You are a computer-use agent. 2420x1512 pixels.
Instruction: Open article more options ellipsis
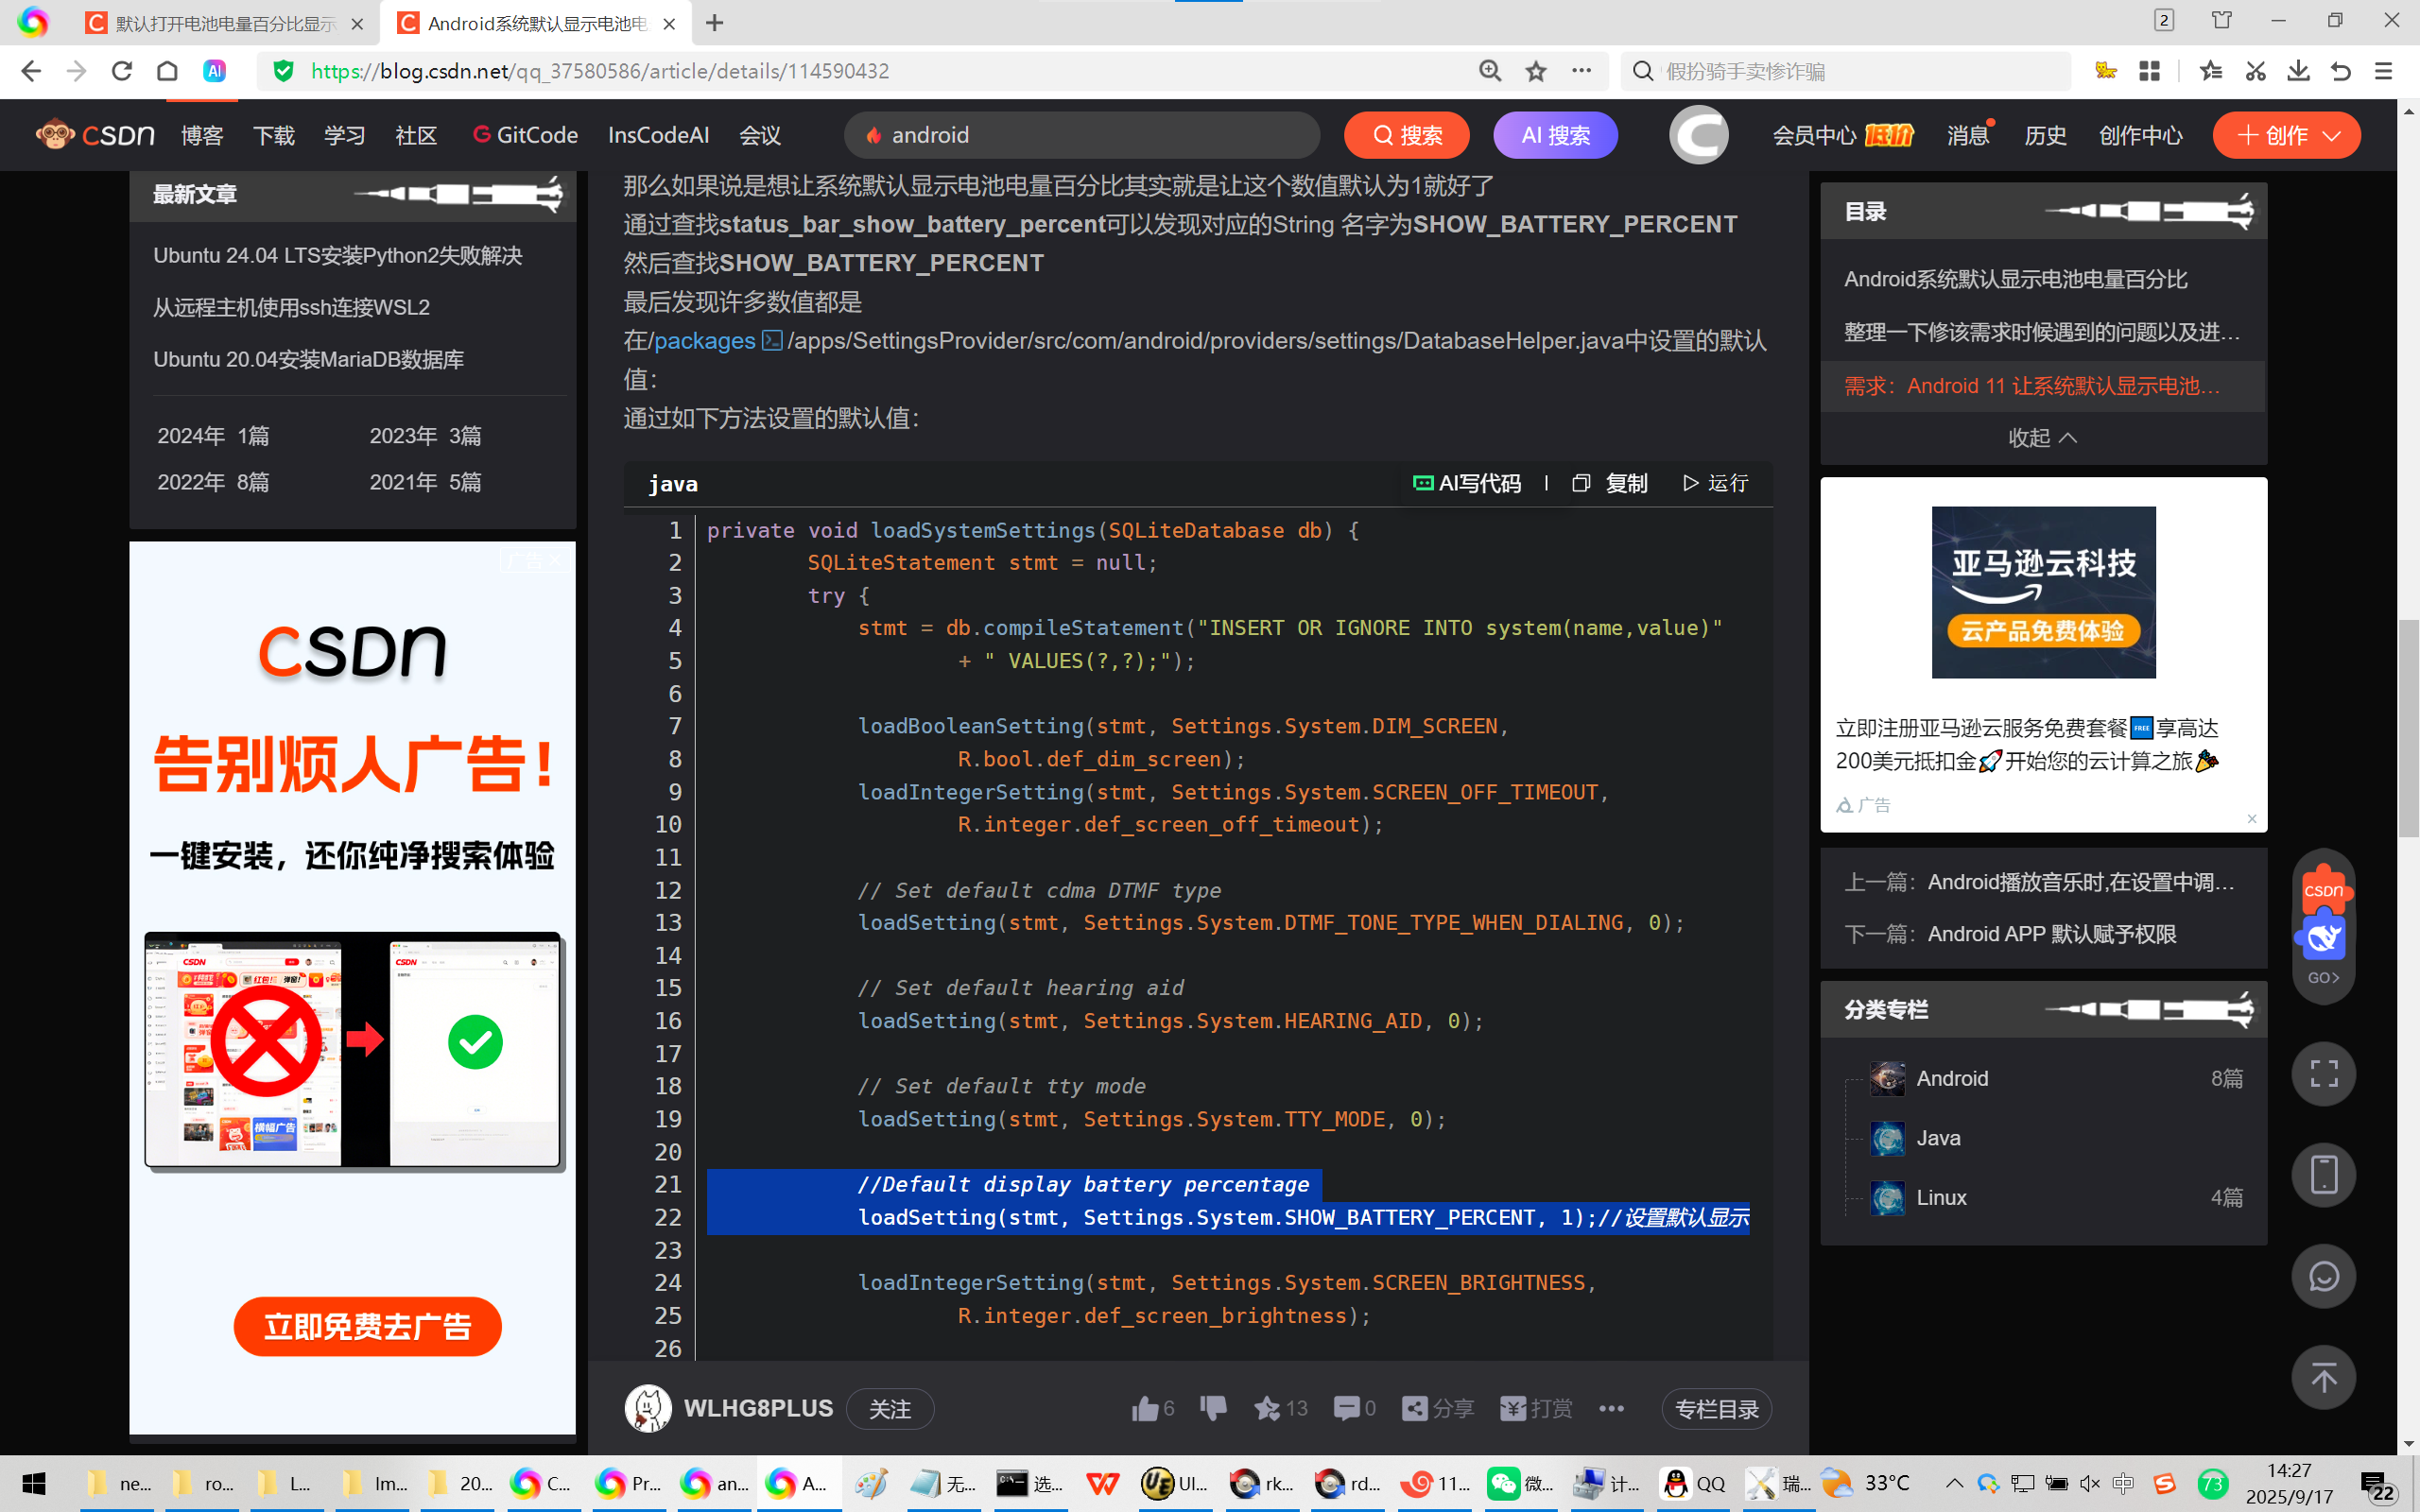(x=1611, y=1409)
